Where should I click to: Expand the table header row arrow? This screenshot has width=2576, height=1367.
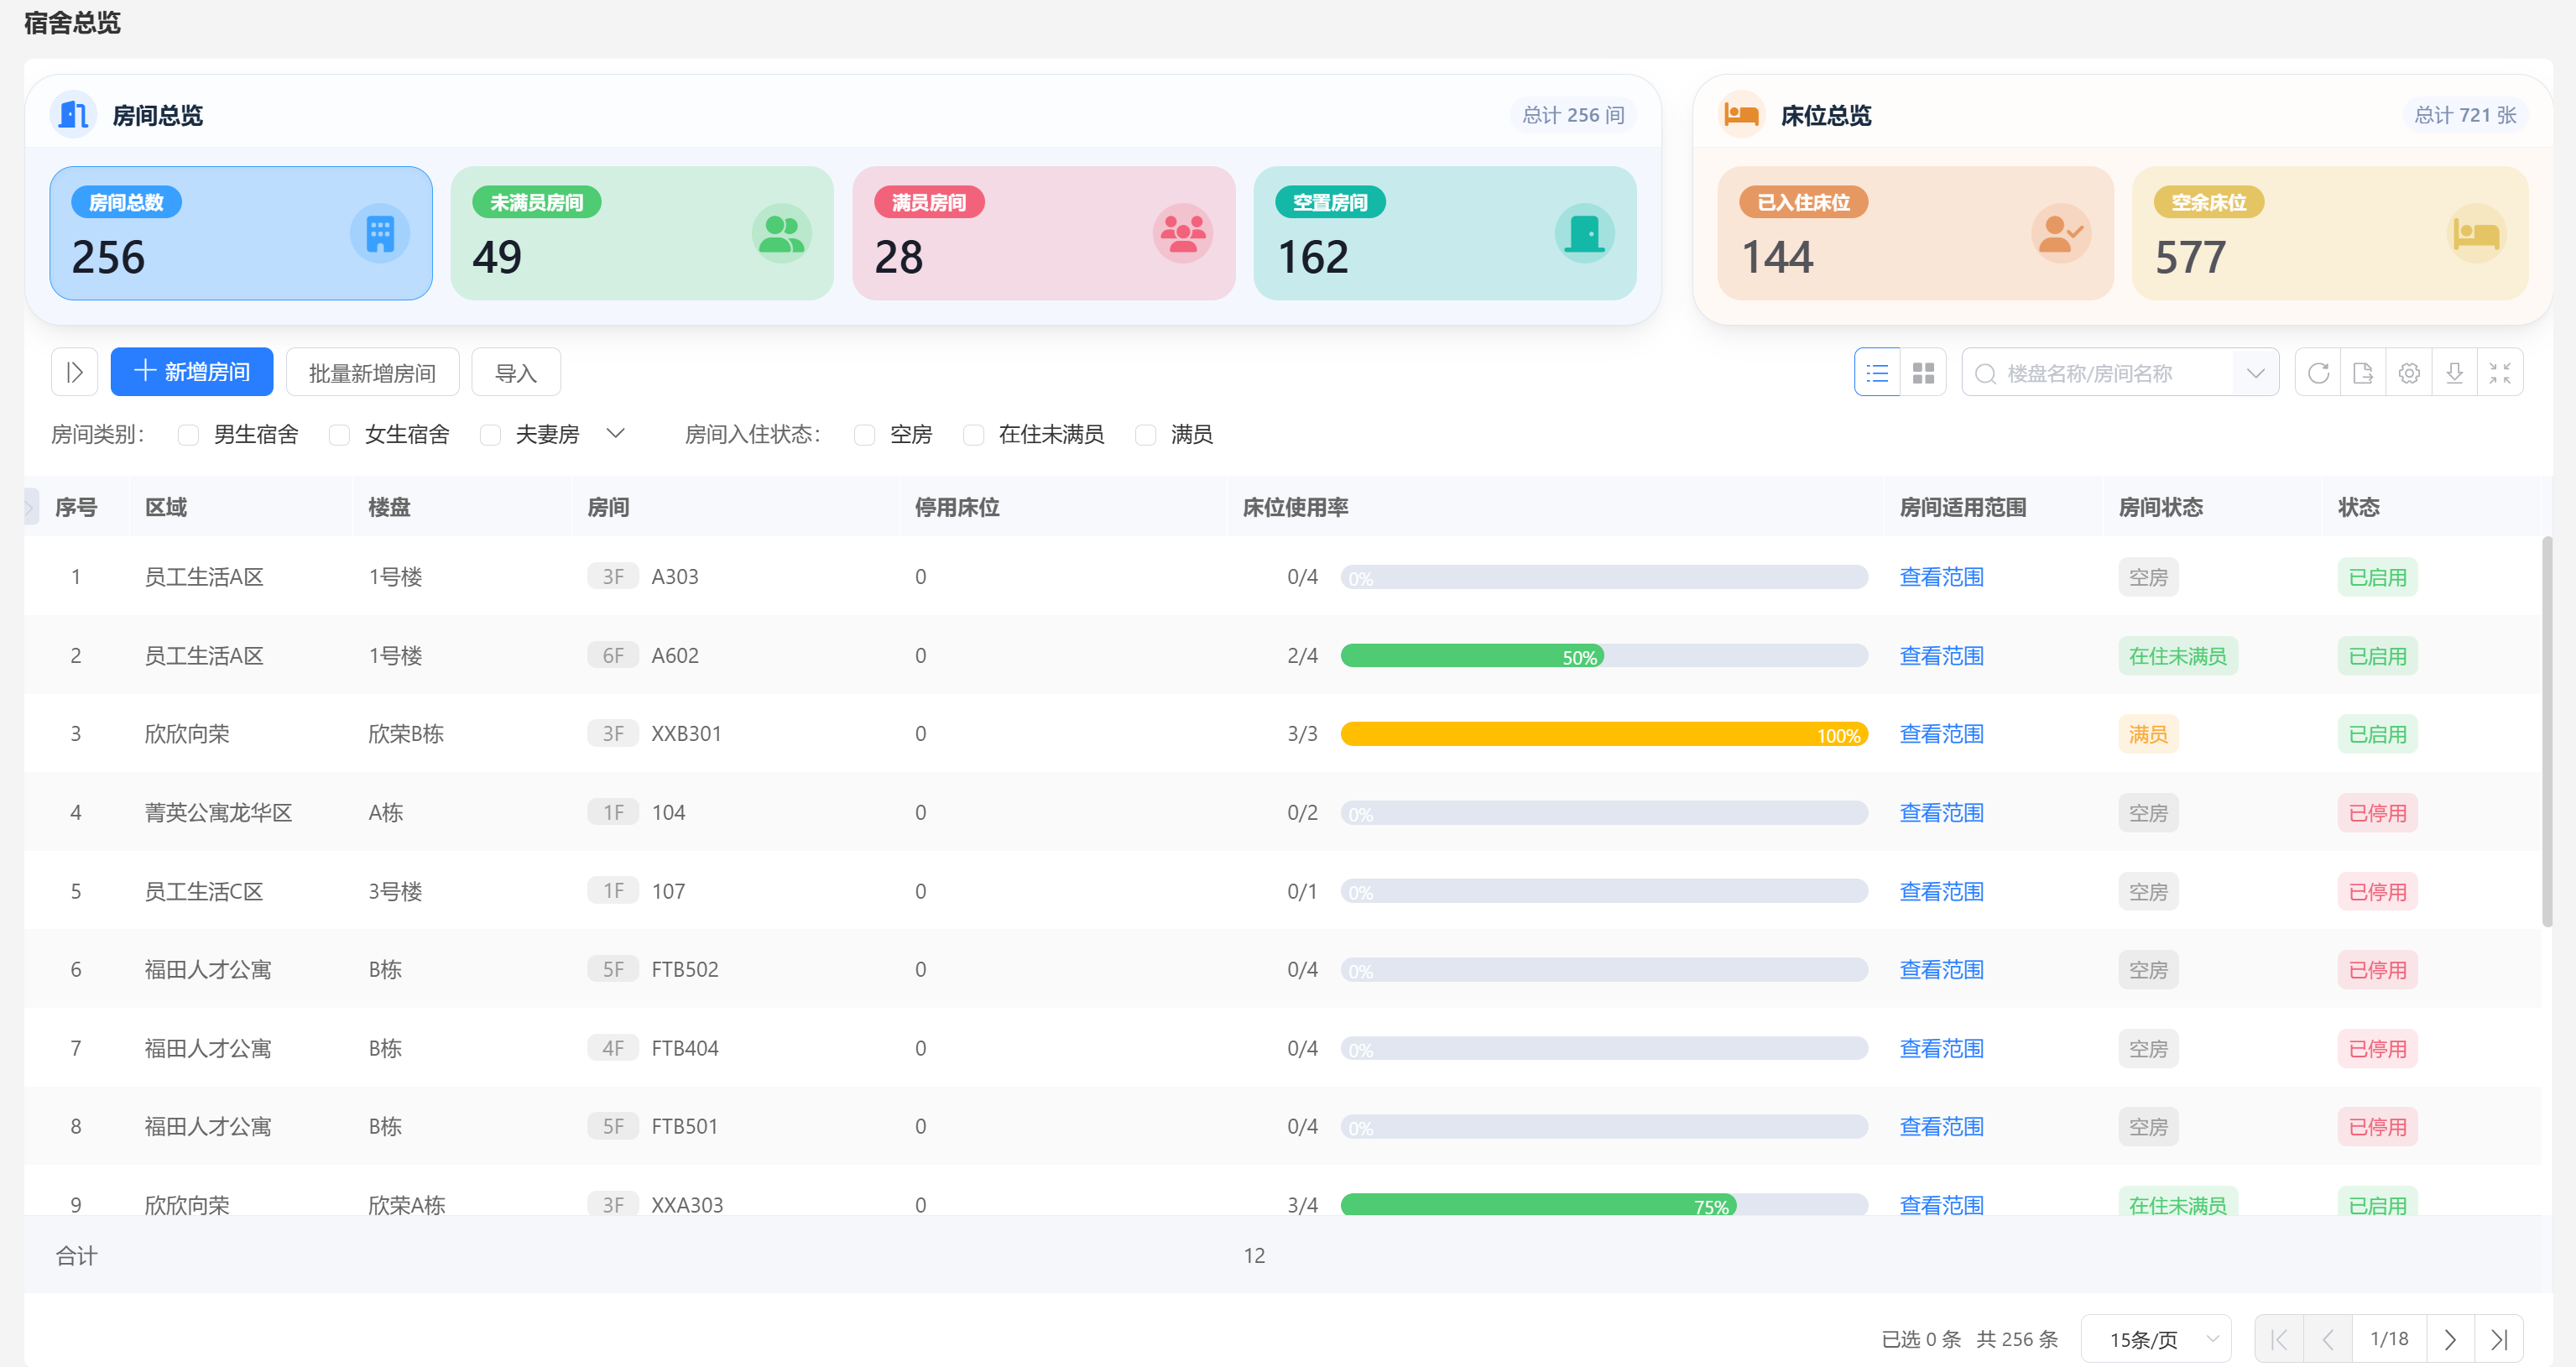pos(30,507)
